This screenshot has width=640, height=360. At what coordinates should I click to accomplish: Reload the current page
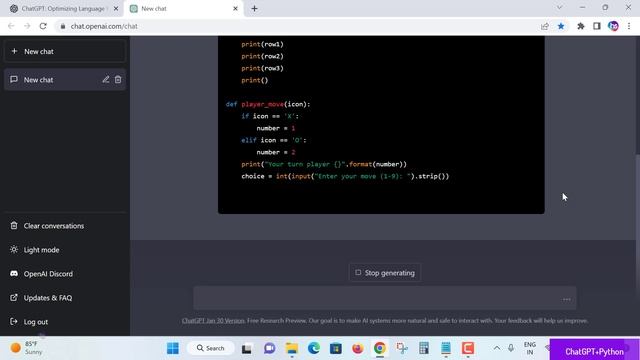point(43,26)
